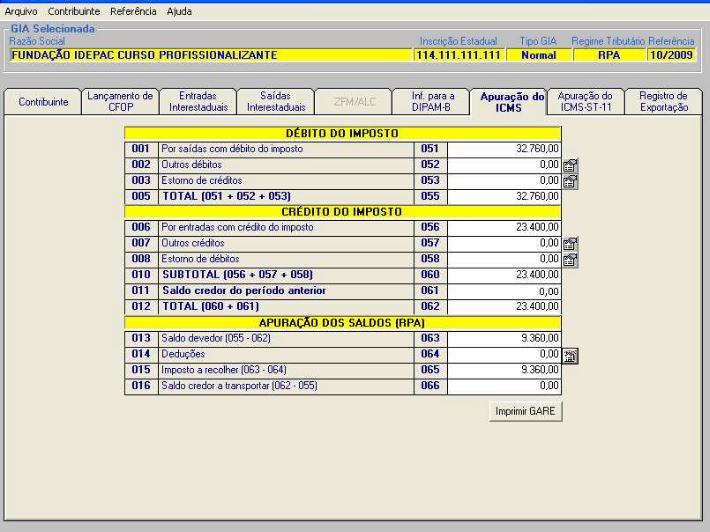Open the Ajuda menu

(179, 11)
